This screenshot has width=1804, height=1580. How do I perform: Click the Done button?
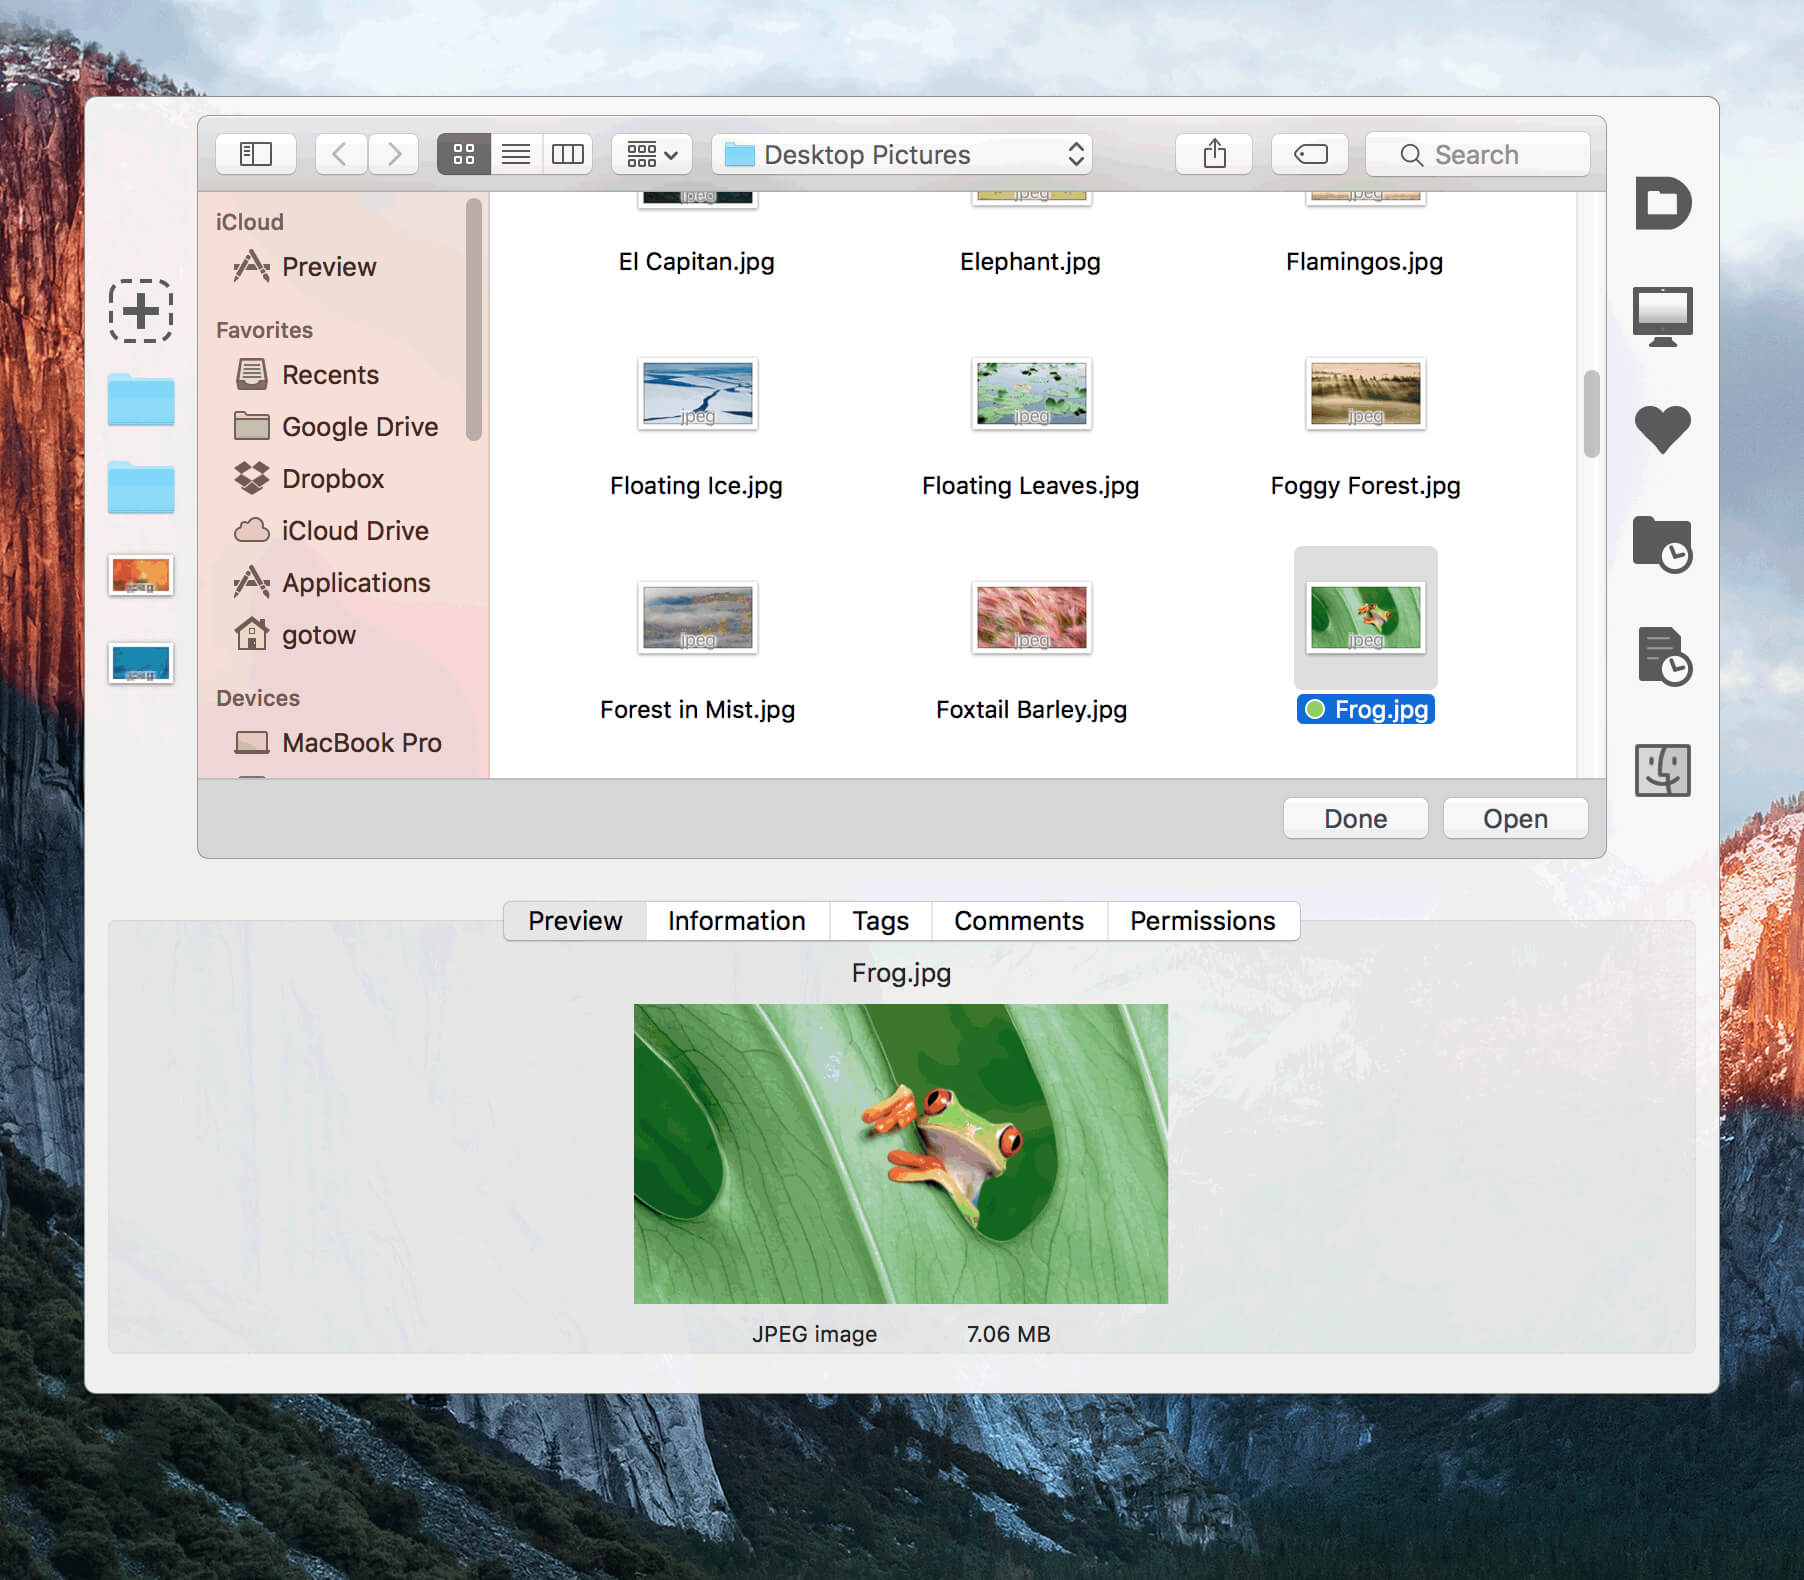(x=1355, y=819)
